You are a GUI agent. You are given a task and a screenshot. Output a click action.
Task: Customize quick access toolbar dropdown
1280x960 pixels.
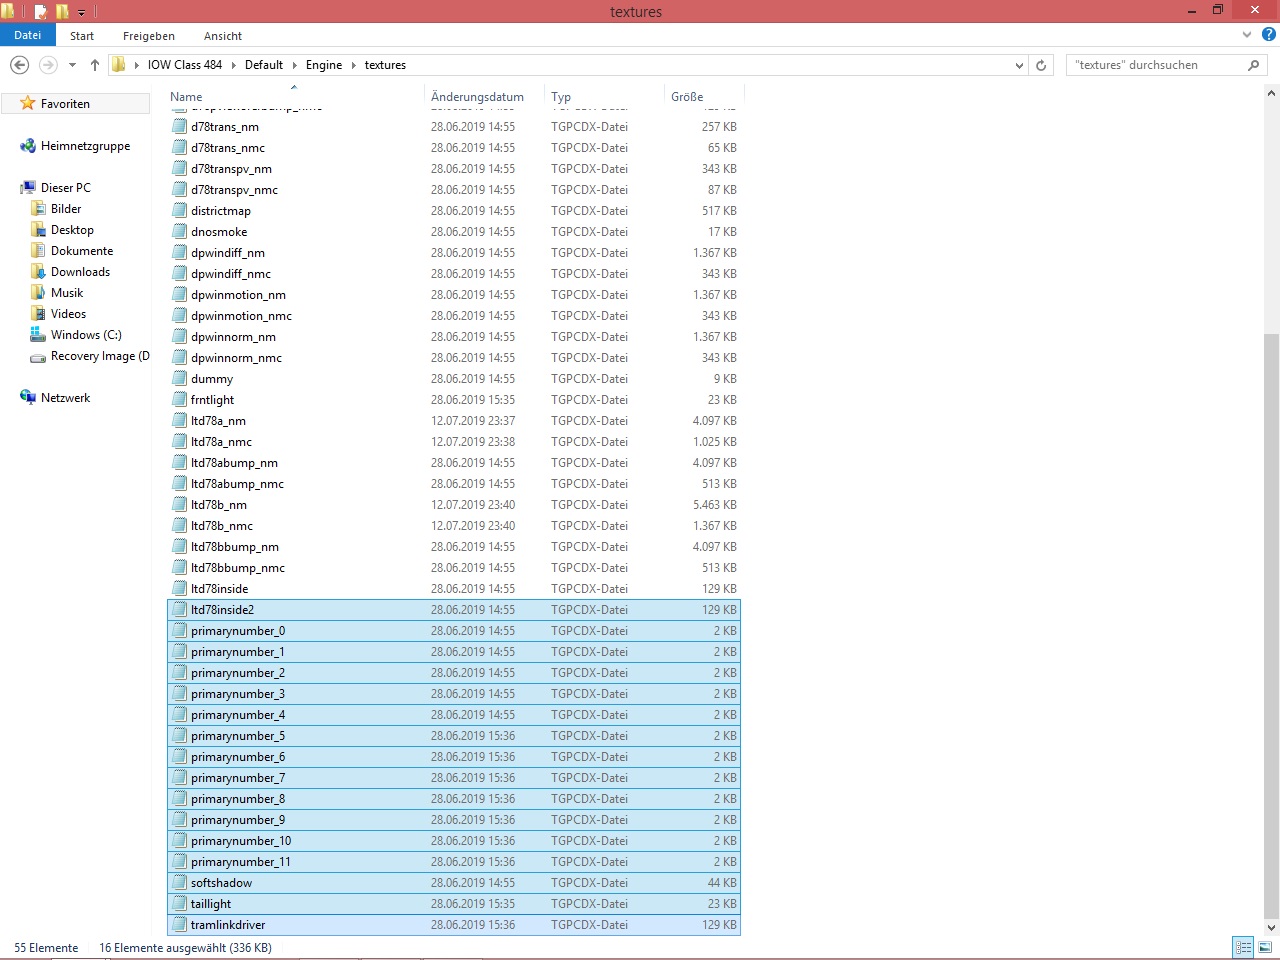[82, 13]
